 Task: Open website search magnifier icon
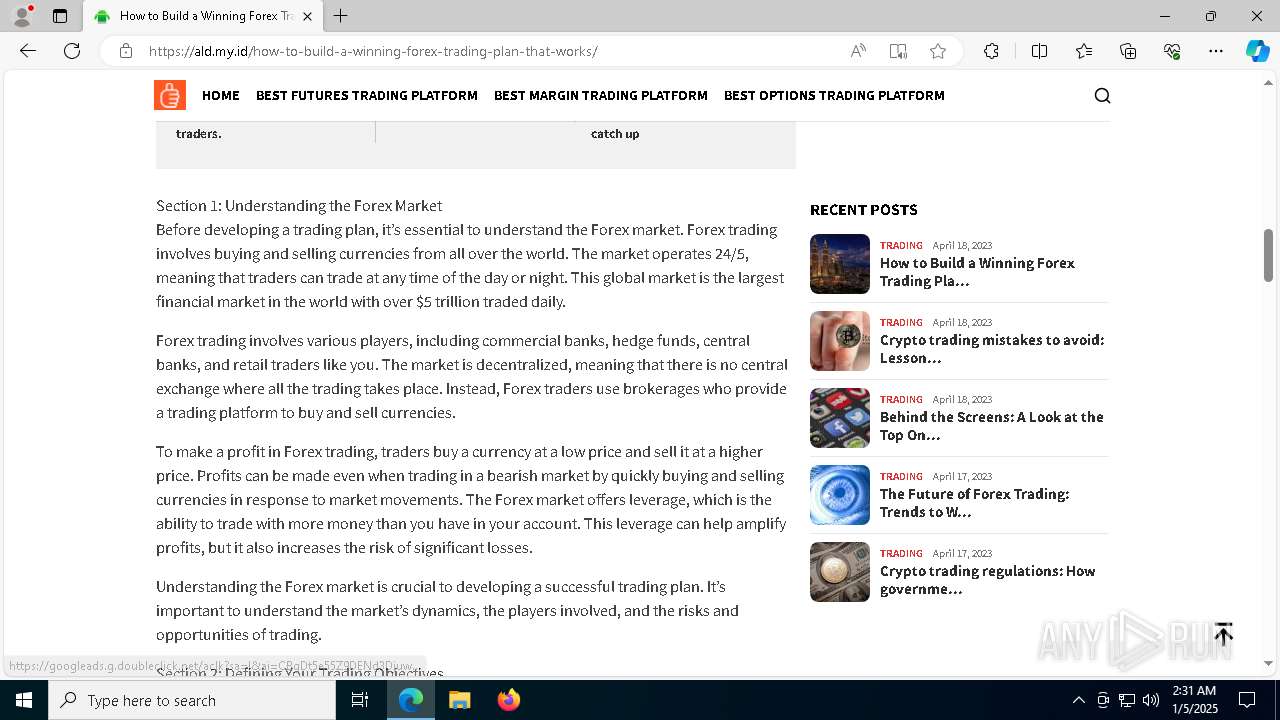[x=1102, y=95]
